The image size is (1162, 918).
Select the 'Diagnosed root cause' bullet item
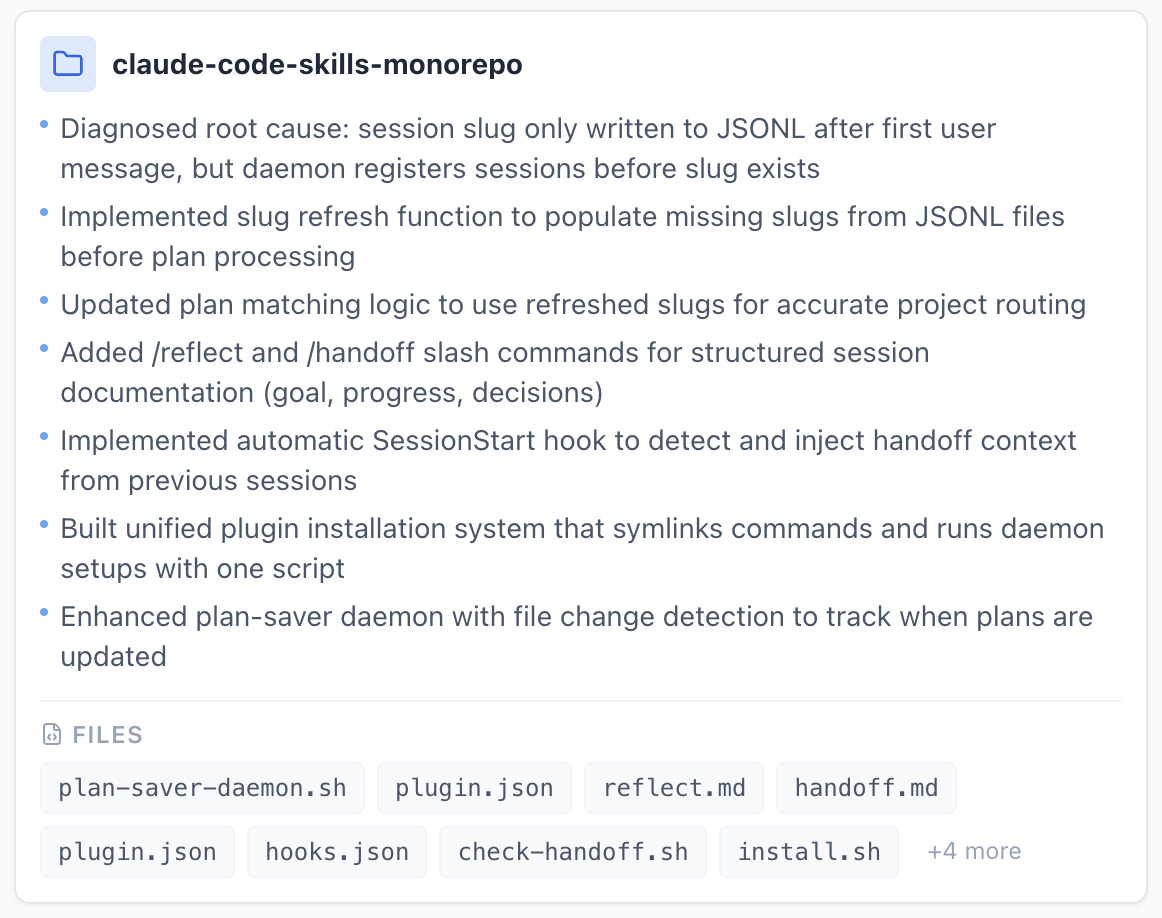[x=527, y=149]
